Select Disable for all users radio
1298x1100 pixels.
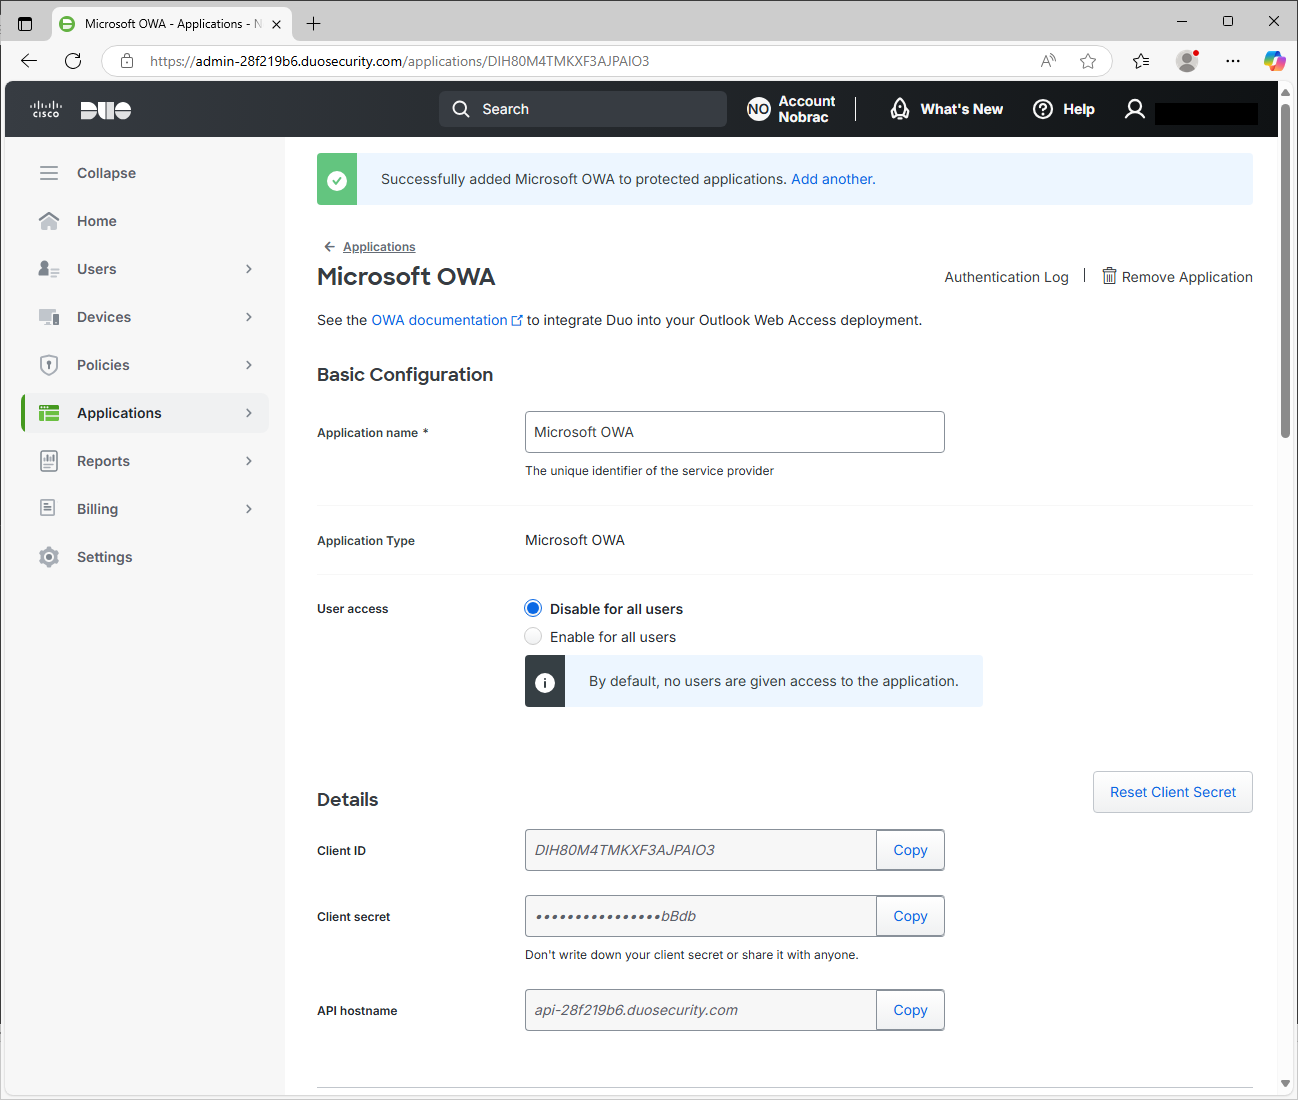pyautogui.click(x=533, y=608)
